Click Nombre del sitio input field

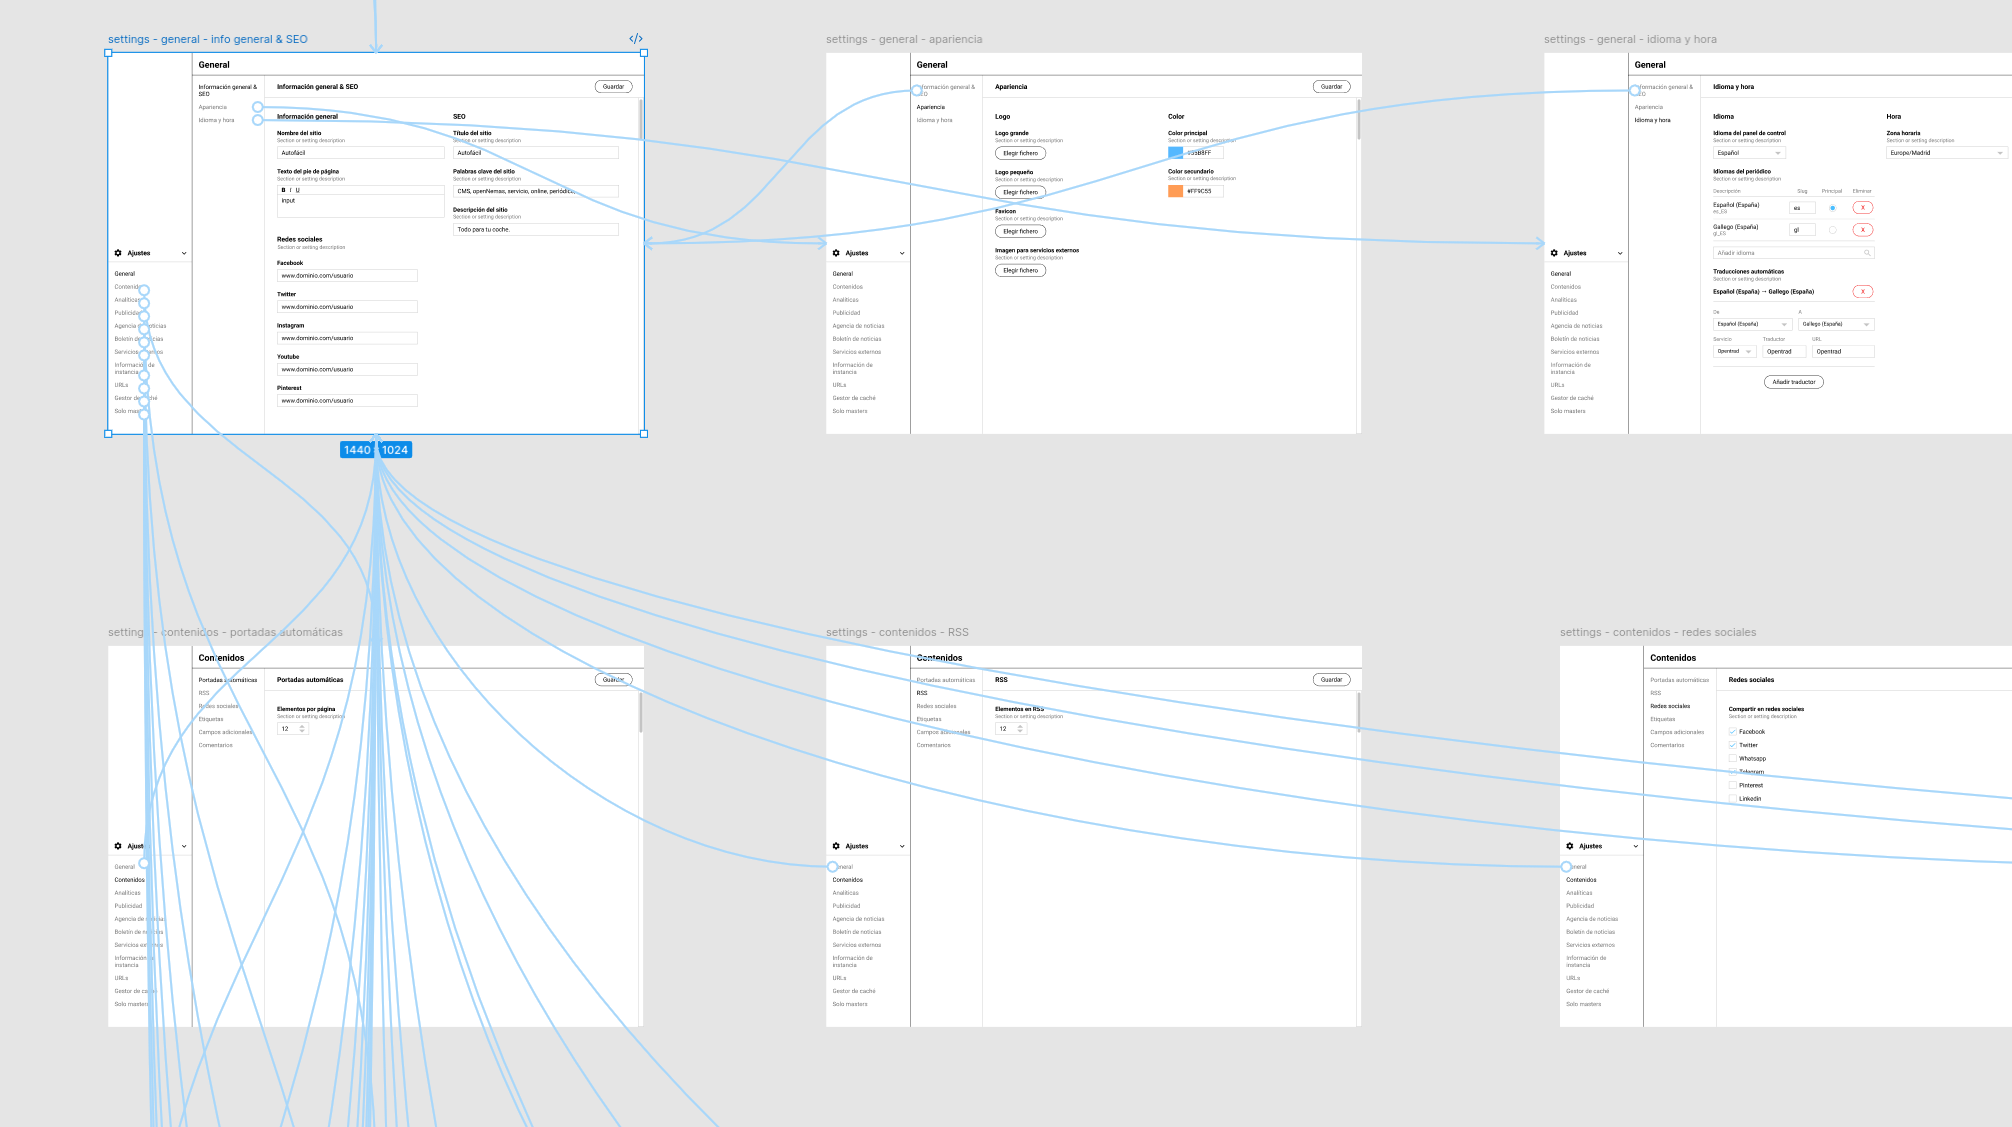coord(361,153)
